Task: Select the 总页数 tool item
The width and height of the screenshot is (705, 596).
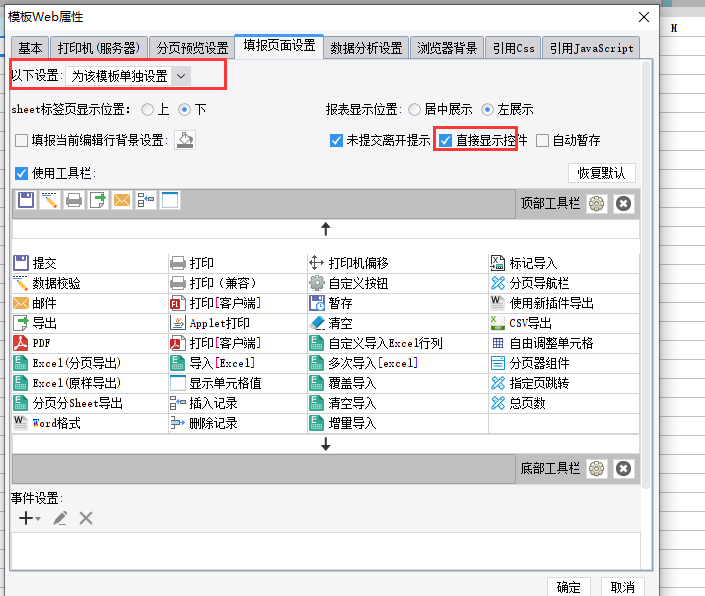Action: click(564, 403)
